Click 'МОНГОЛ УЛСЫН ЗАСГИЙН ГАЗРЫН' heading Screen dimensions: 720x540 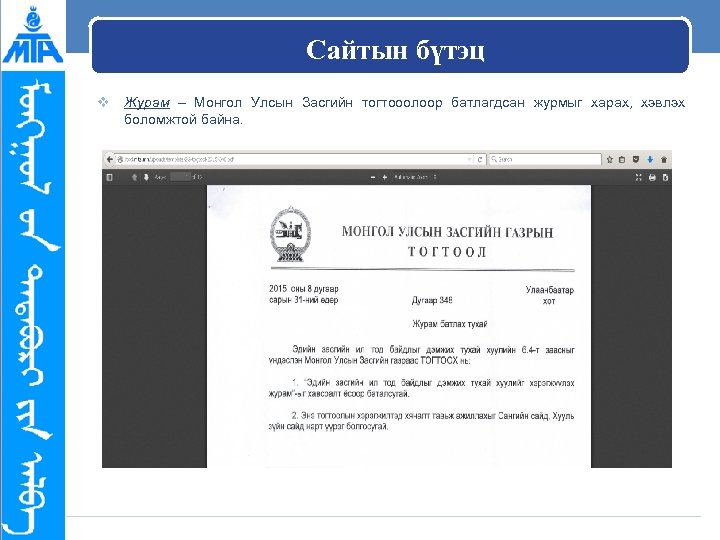[x=448, y=232]
